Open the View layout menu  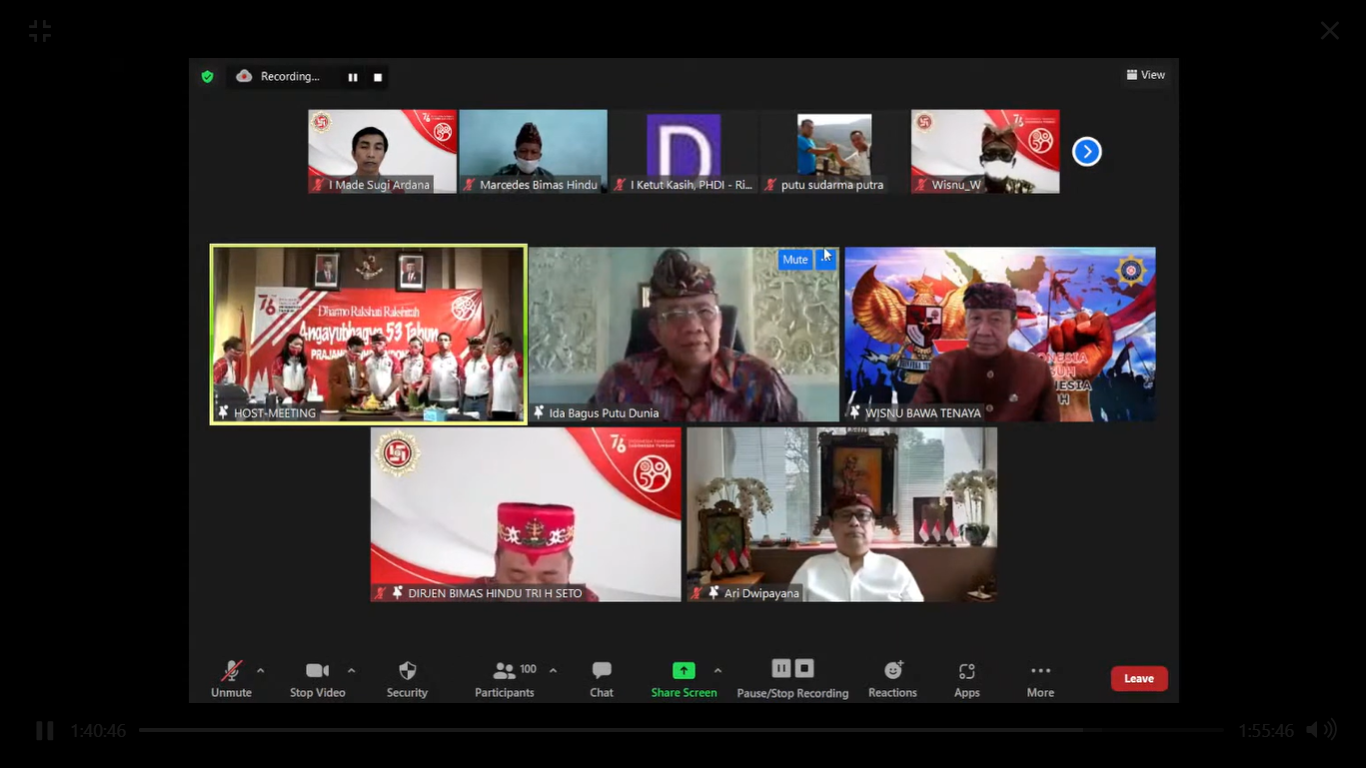coord(1146,75)
